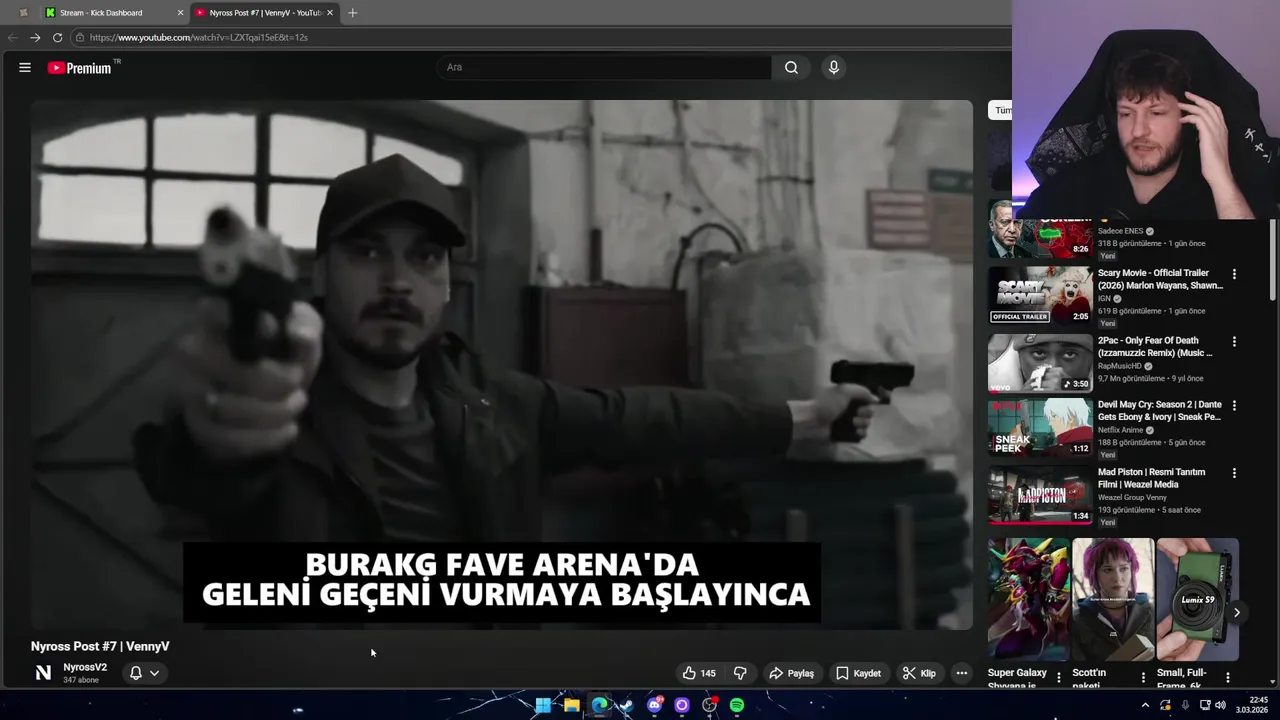Open volume speaker icon in tray
Screen dimensions: 1280x720
click(x=1220, y=705)
